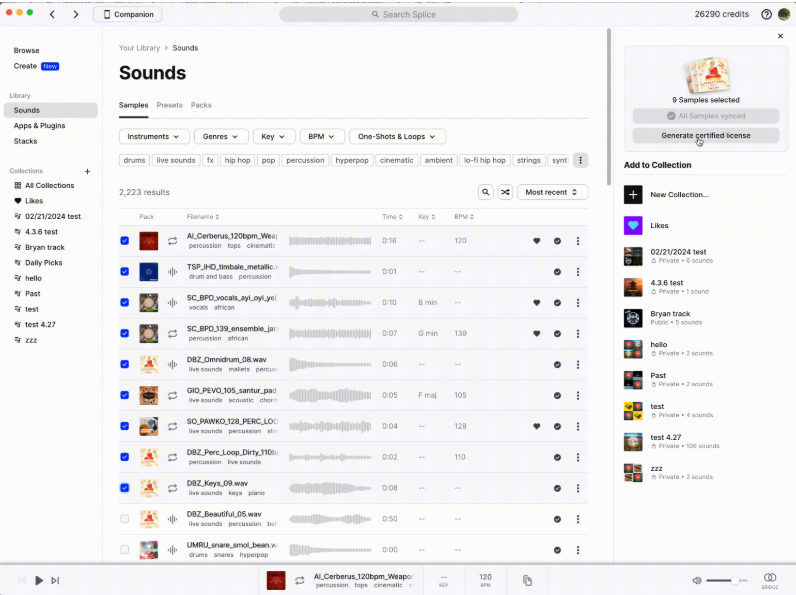Go back with the left arrow
Viewport: 796px width, 595px height.
coord(52,14)
